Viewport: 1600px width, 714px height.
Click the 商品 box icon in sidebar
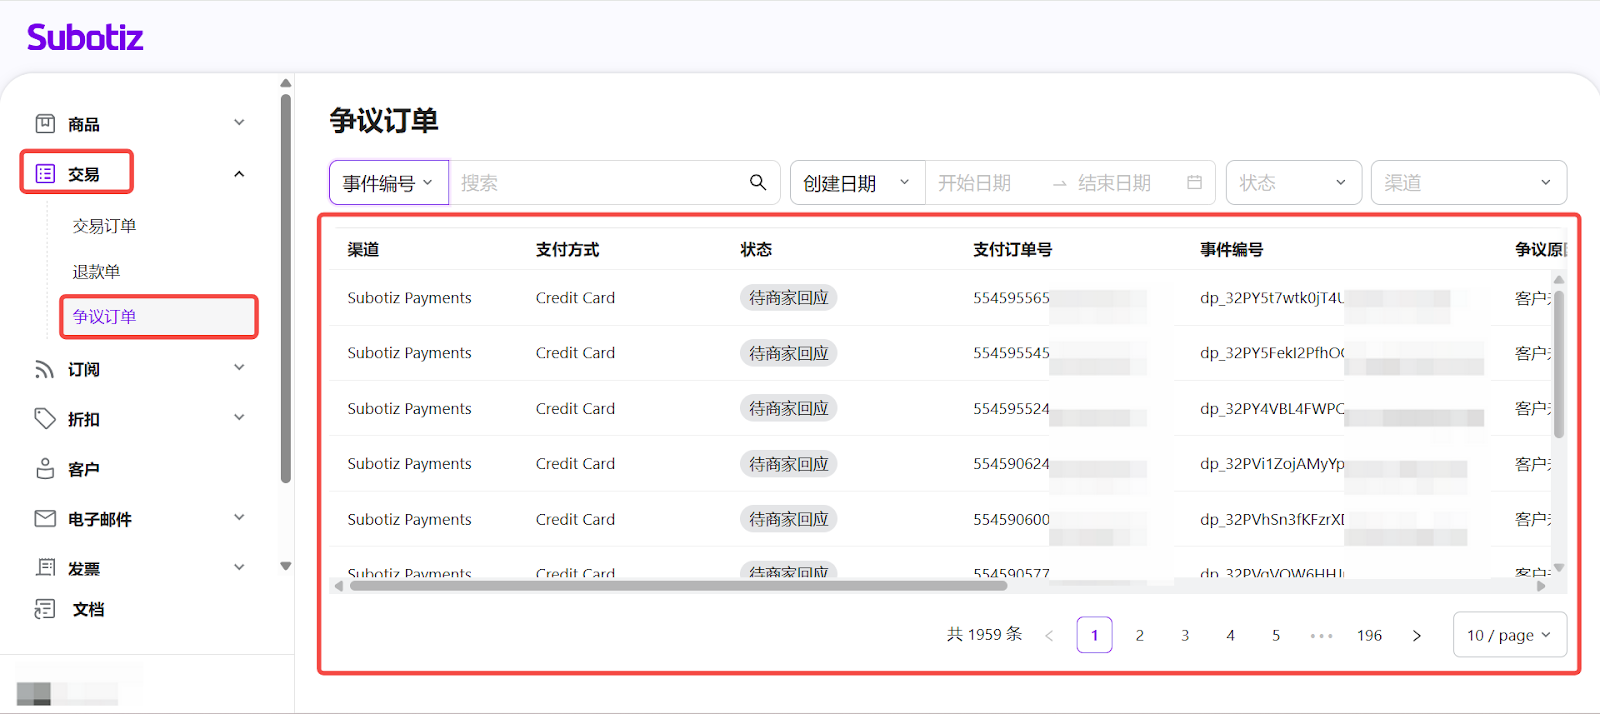[45, 123]
